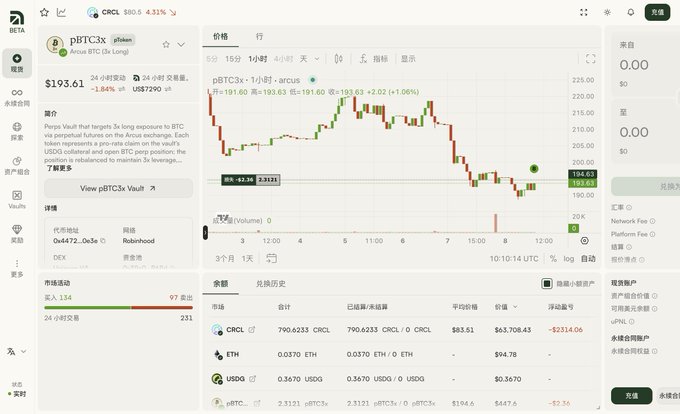Click the 损失 -$2.36 position label on chart
Screen dimensions: 680x414
click(250, 179)
